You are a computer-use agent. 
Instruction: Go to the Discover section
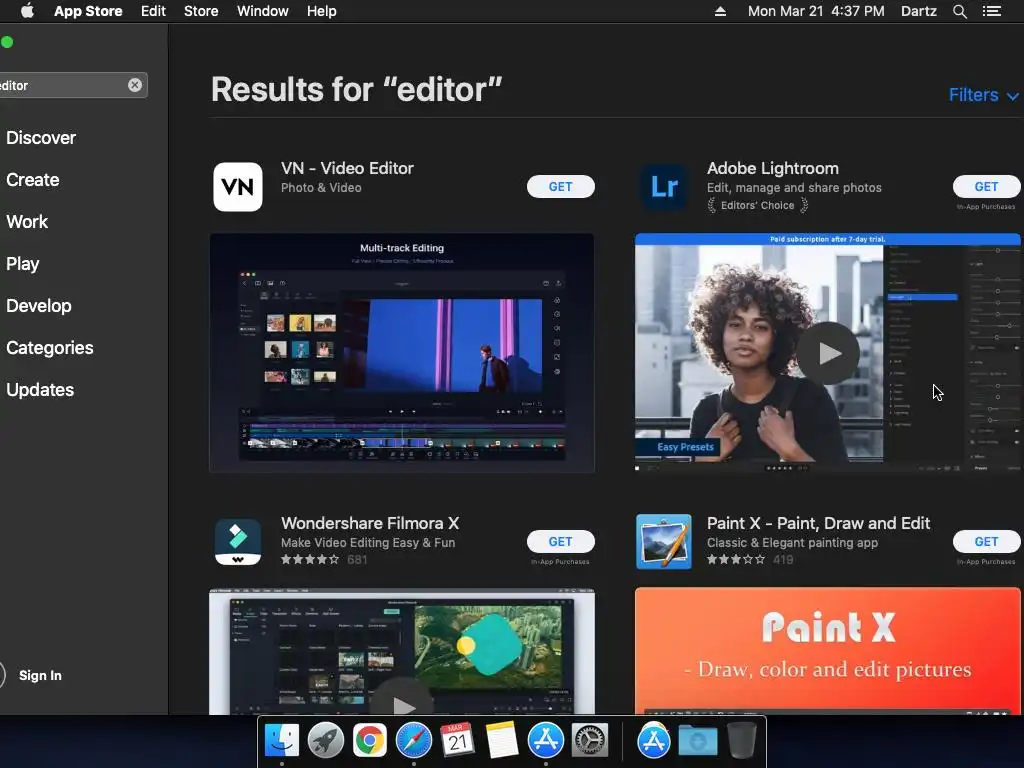pos(41,138)
